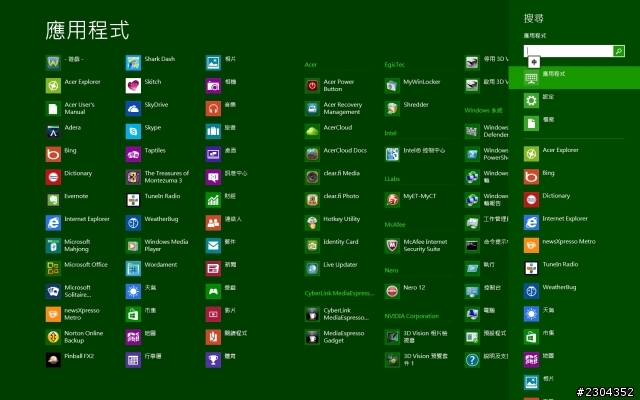
Task: Open newsXpresso Metro in the apps list
Action: [x=73, y=314]
